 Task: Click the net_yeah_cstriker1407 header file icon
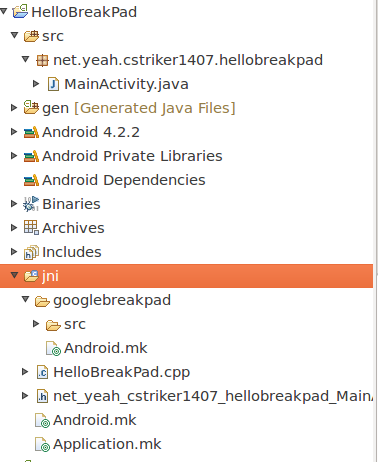[x=42, y=396]
